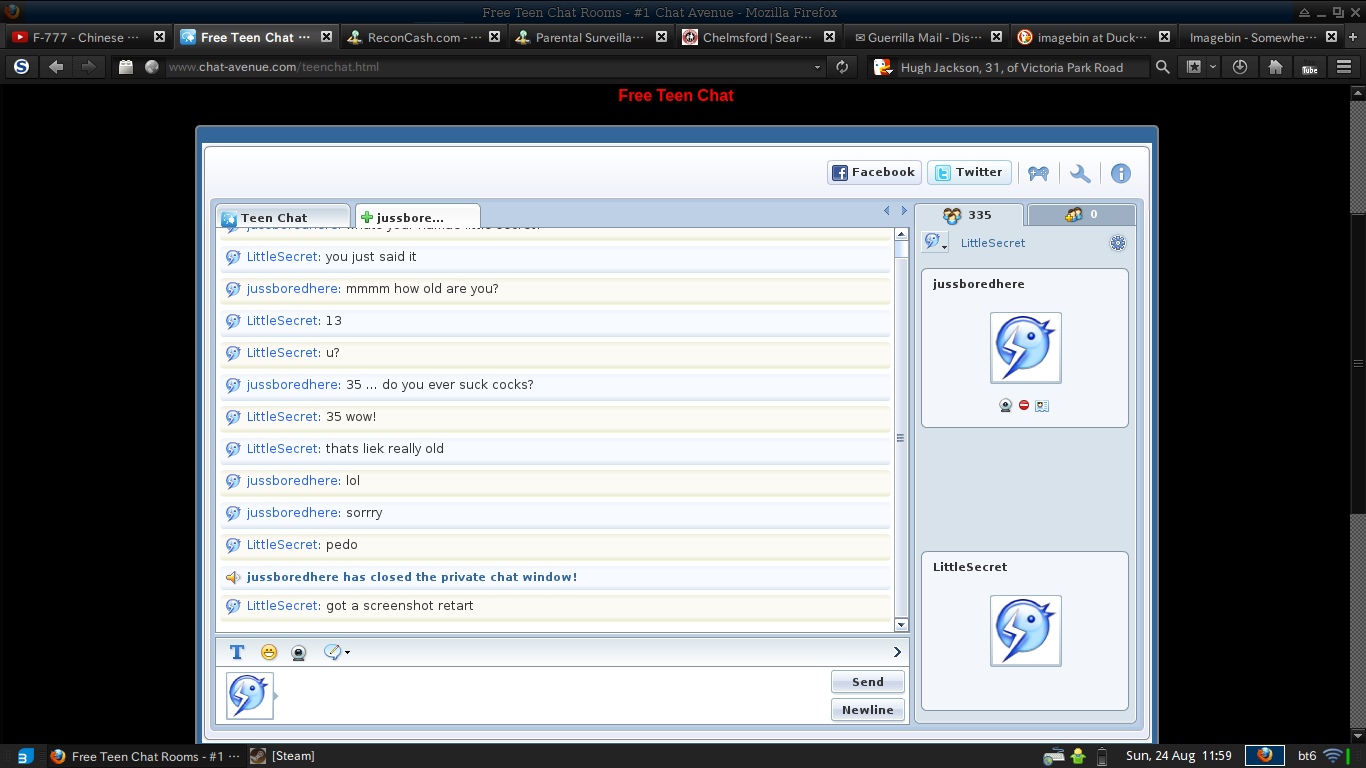Image resolution: width=1366 pixels, height=768 pixels.
Task: Click the gear icon beside LittleSecret
Action: [x=1118, y=243]
